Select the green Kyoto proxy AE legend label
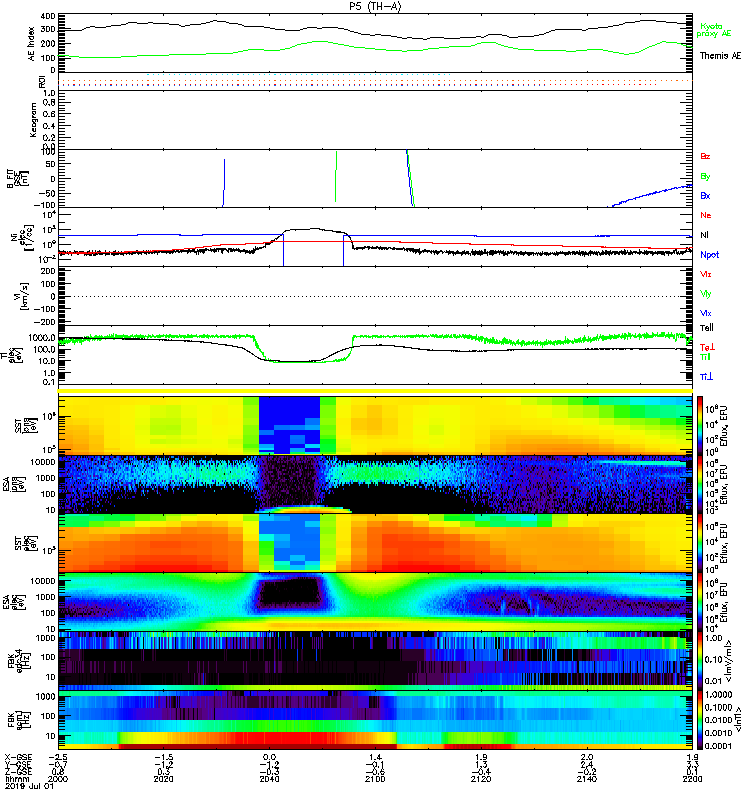Viewport: 750px width, 800px height. coord(713,30)
